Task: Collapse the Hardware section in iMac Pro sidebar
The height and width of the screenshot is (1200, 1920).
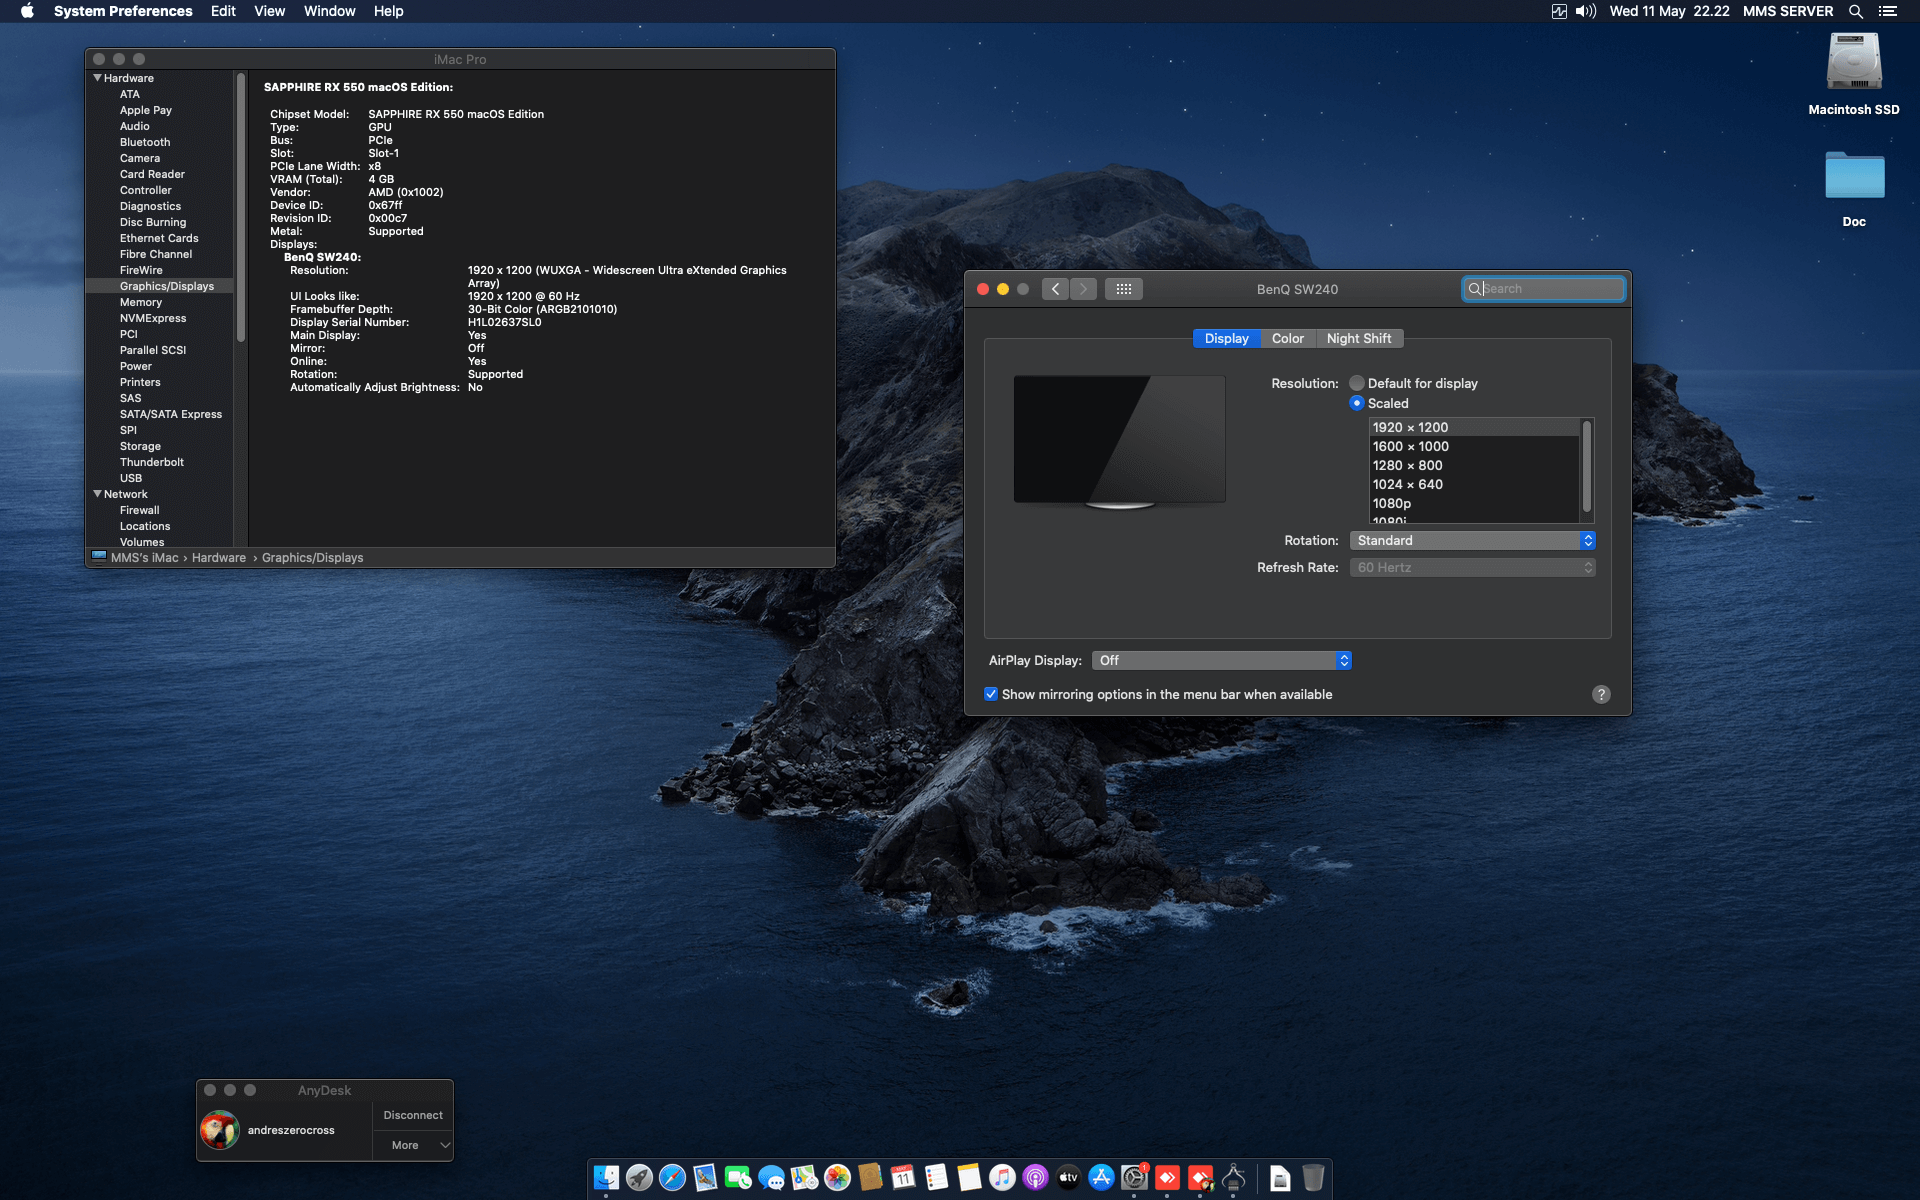Action: (97, 78)
